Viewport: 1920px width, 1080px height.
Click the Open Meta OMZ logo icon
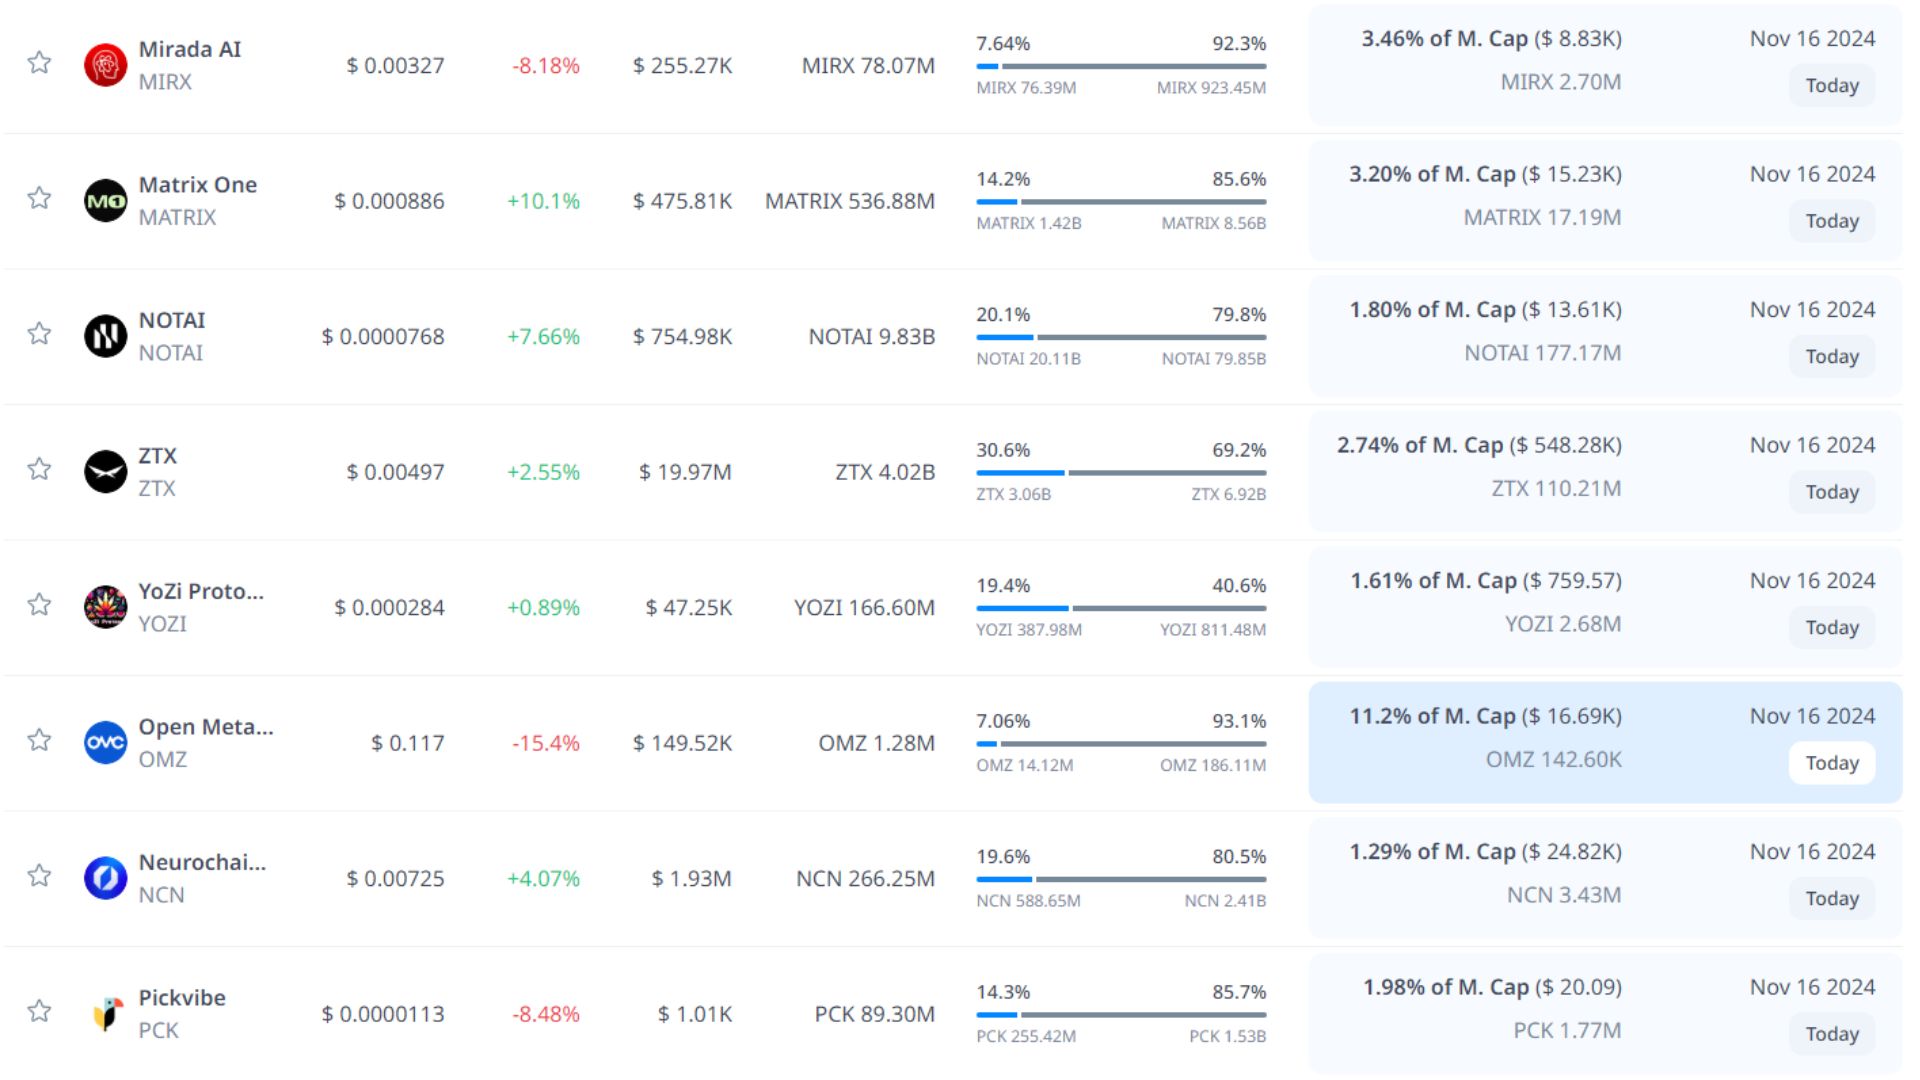click(x=105, y=743)
